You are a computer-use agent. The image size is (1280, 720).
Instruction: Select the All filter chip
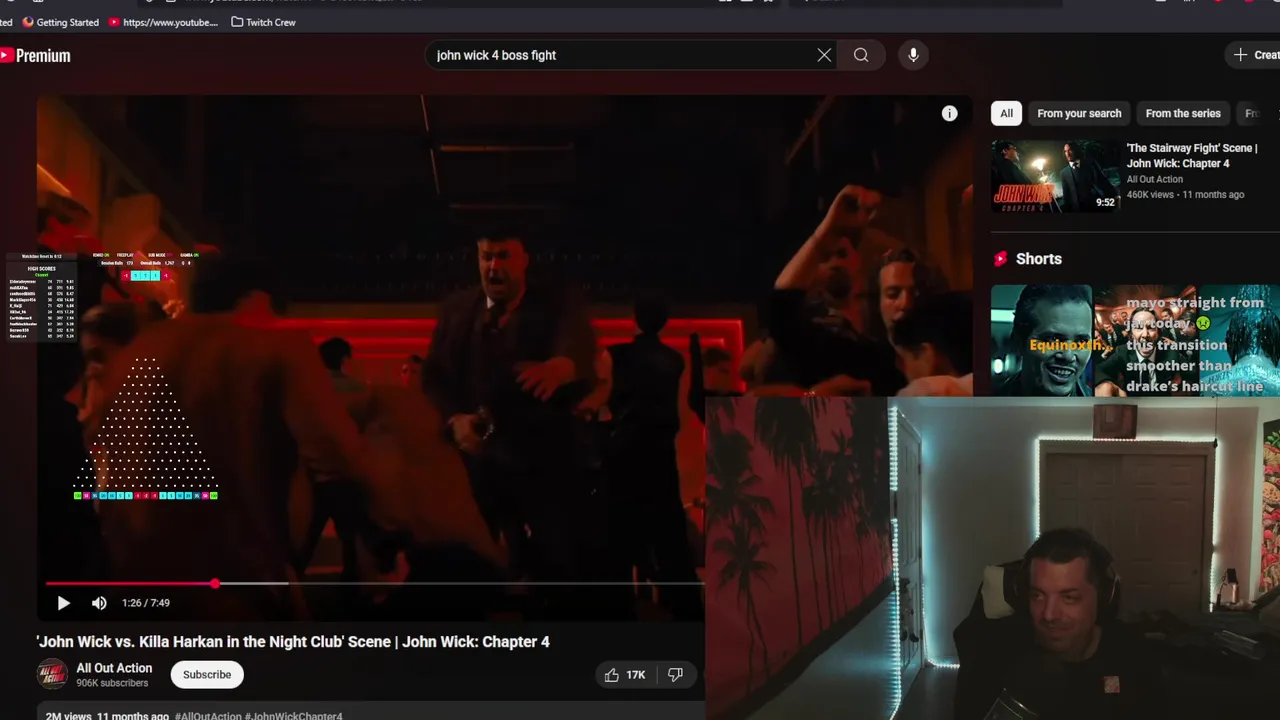[1007, 113]
